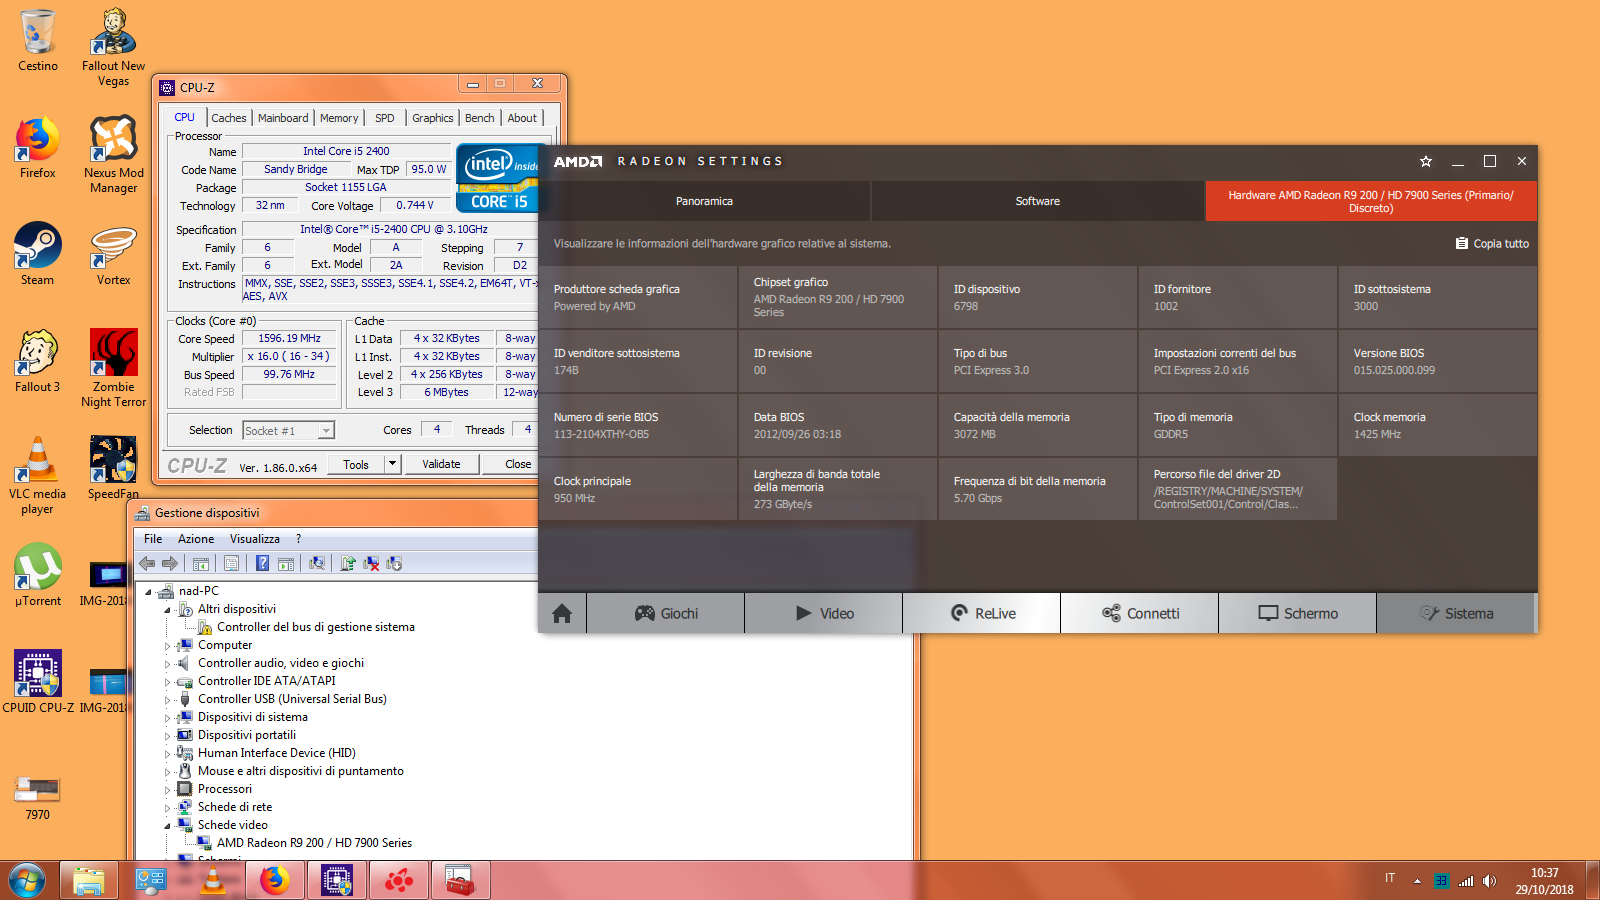Click VLC cone icon in the taskbar
Screen dimensions: 1600x900
pos(213,881)
